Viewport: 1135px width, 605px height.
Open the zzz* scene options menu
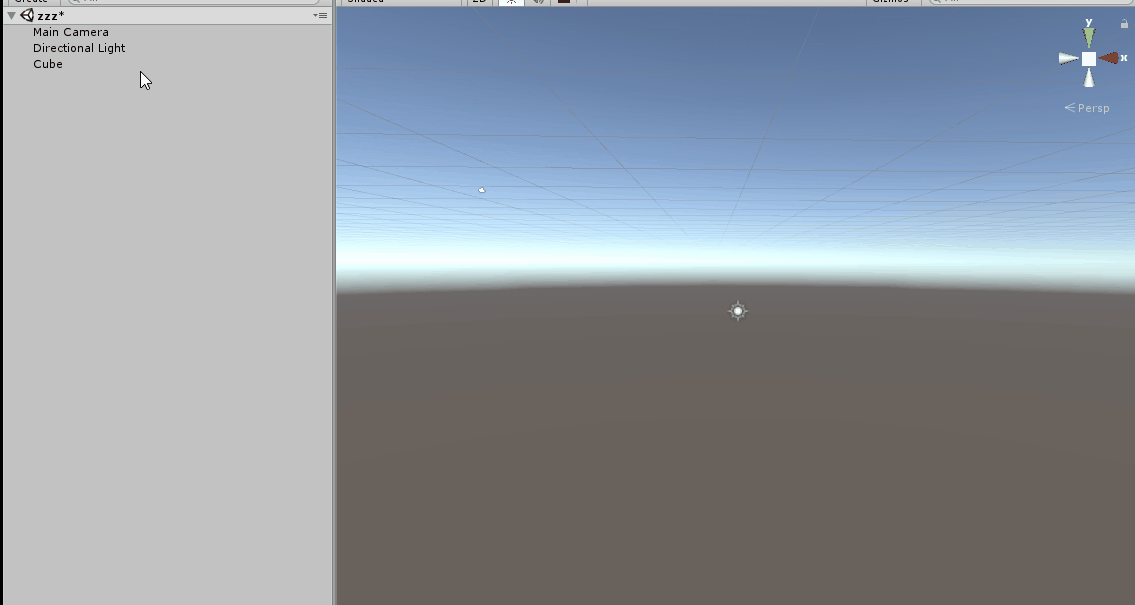[320, 15]
